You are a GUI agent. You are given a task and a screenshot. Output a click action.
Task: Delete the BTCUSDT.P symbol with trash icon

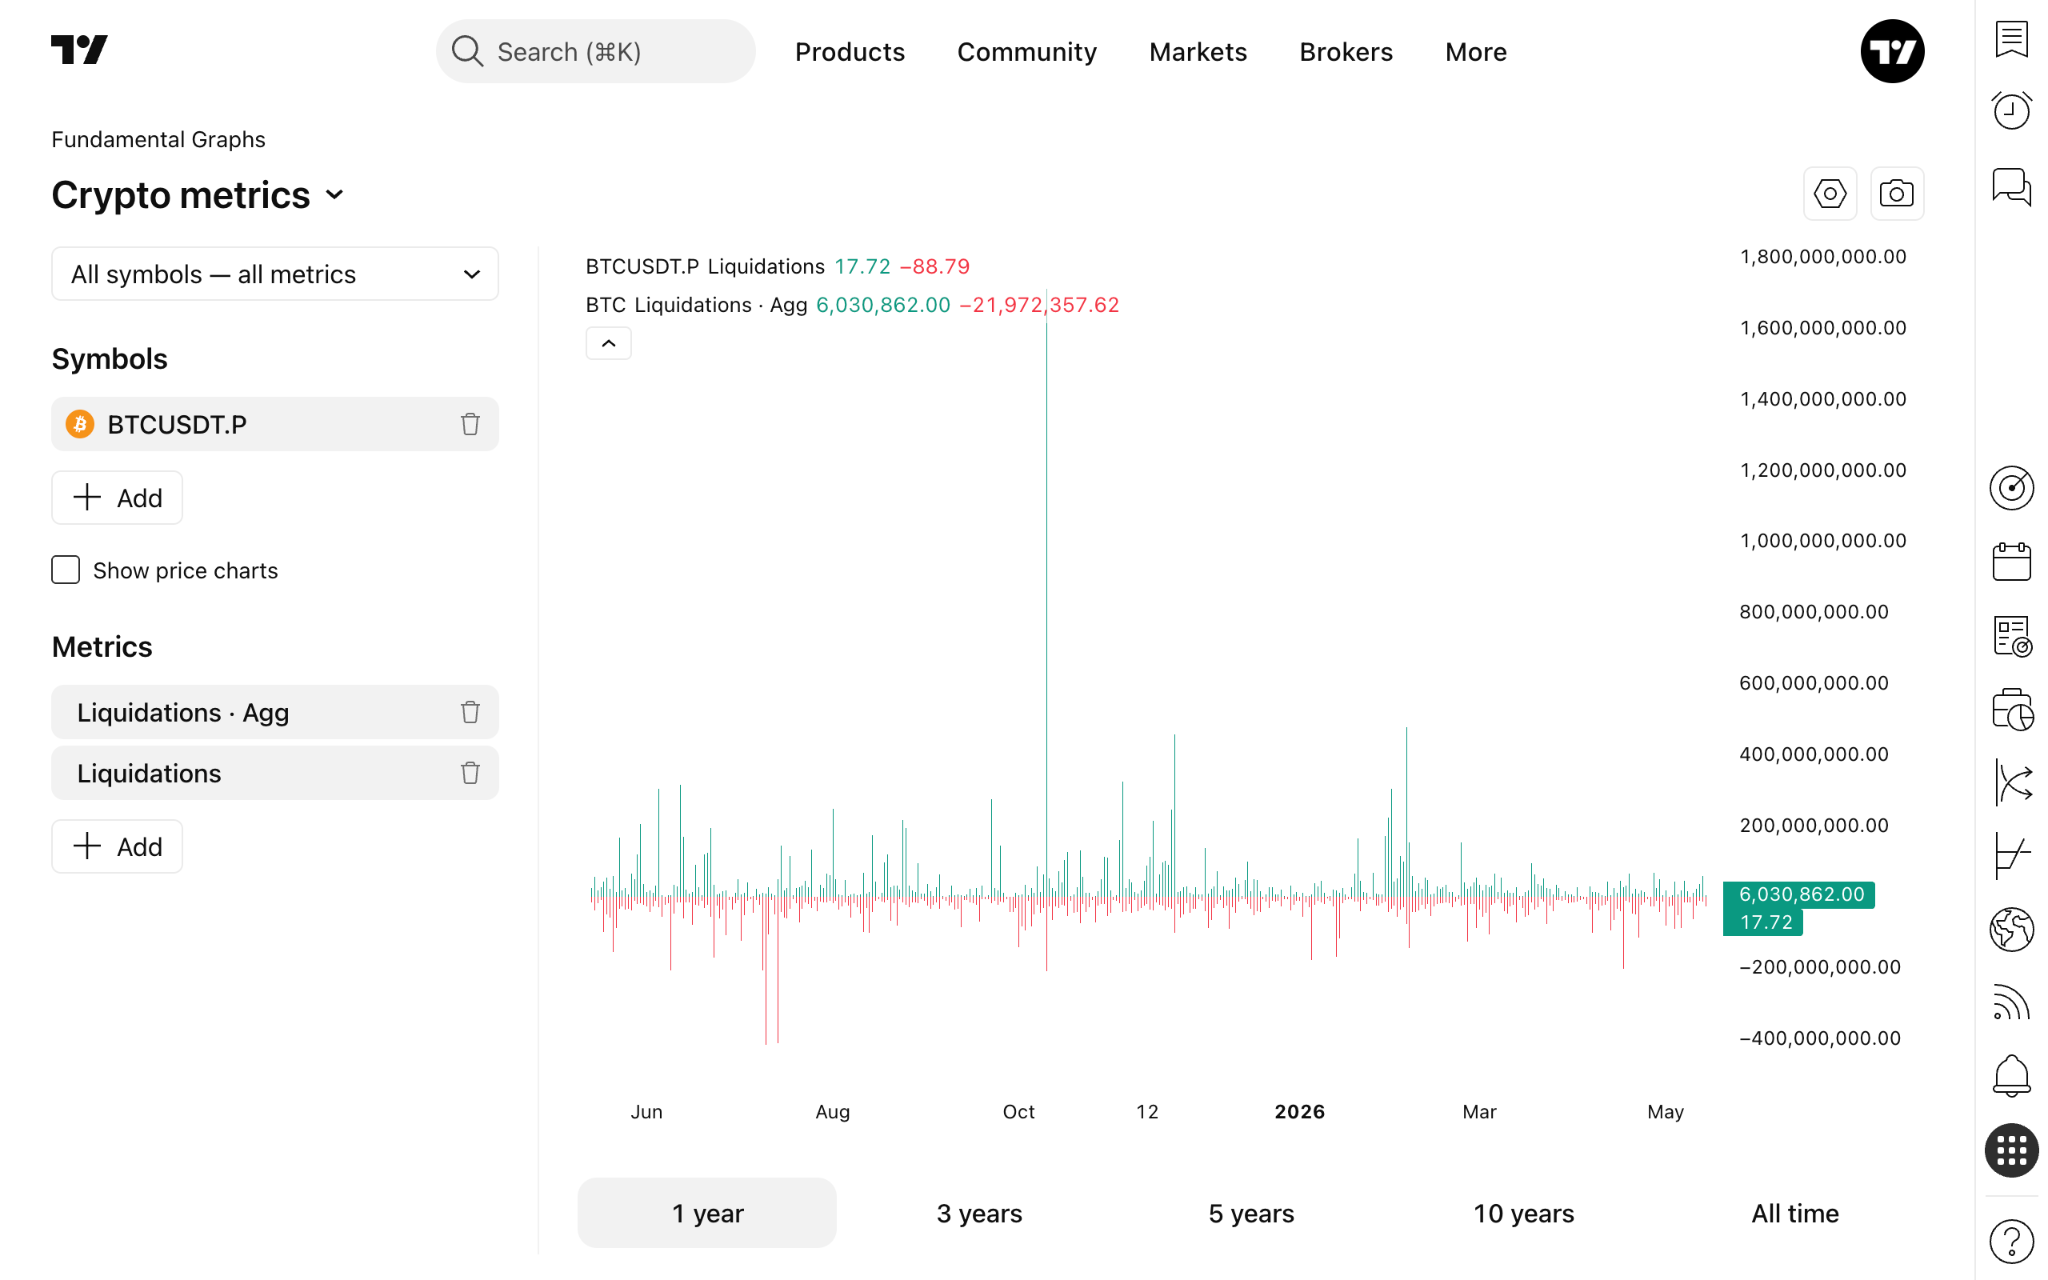470,424
